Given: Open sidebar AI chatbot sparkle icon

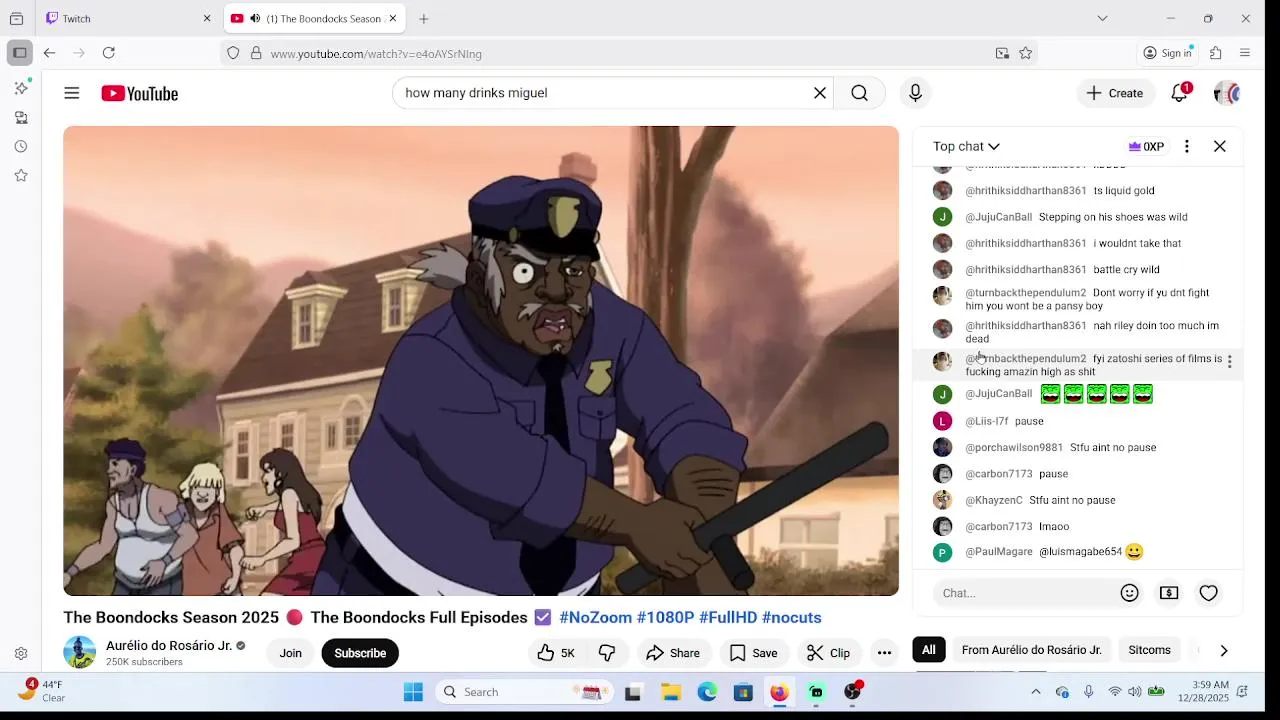Looking at the screenshot, I should pyautogui.click(x=21, y=89).
